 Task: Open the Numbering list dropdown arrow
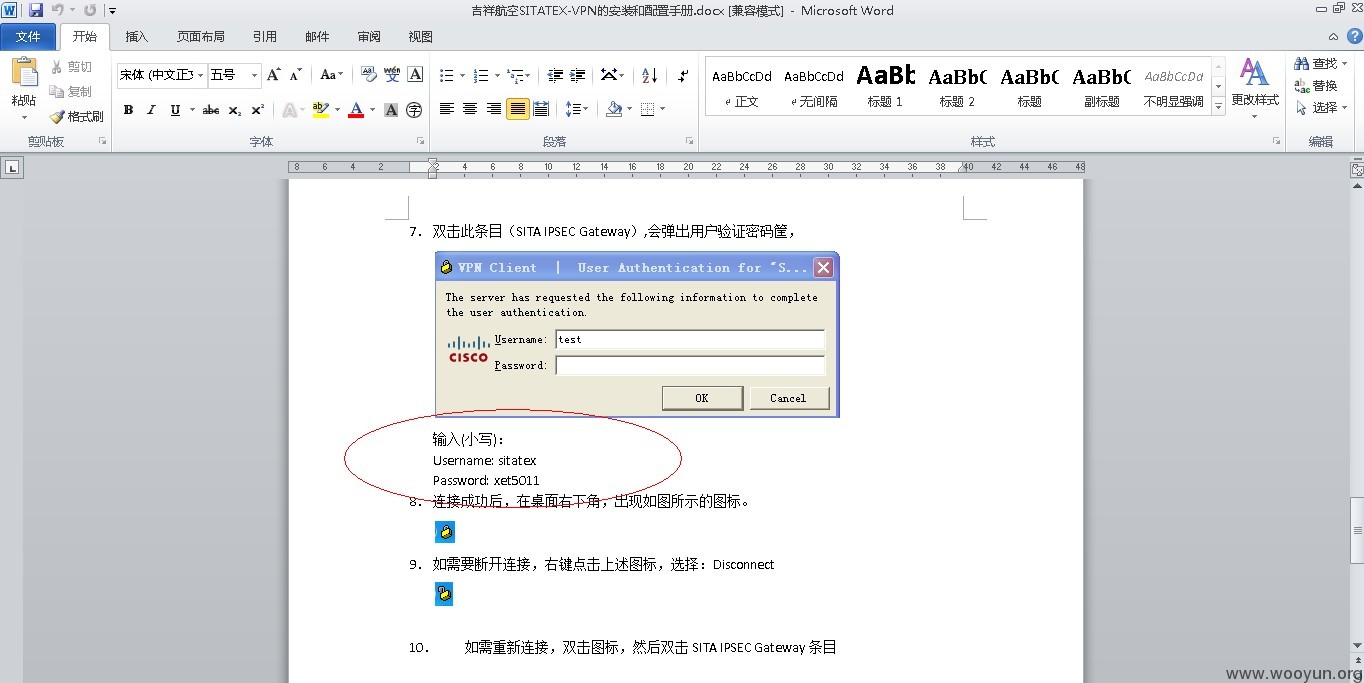point(496,75)
